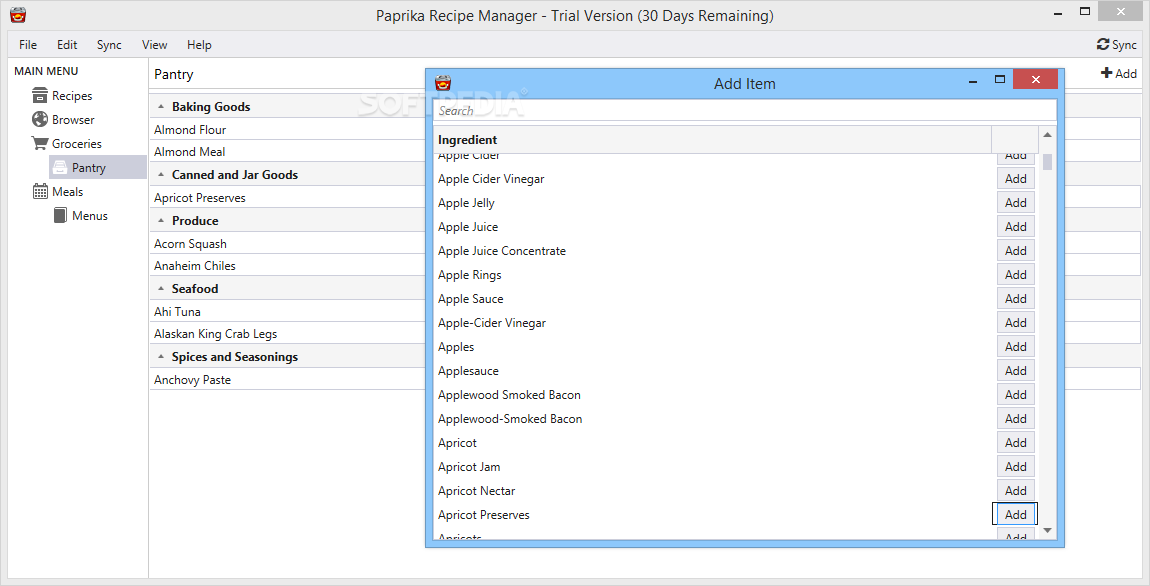
Task: Click the ingredient list scrollbar down arrow
Action: pyautogui.click(x=1047, y=530)
